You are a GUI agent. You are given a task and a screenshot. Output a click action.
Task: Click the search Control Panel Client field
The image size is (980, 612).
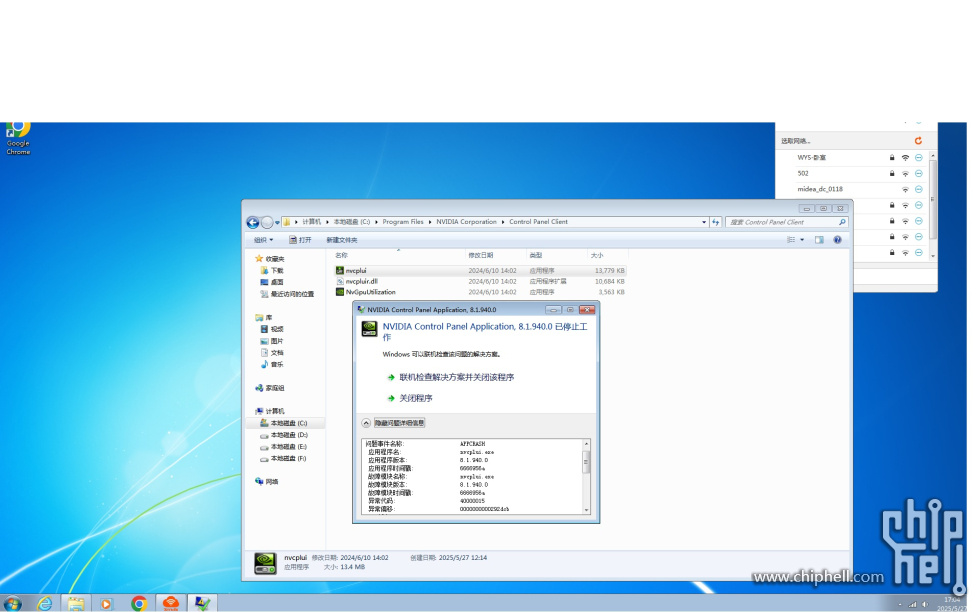click(x=786, y=222)
